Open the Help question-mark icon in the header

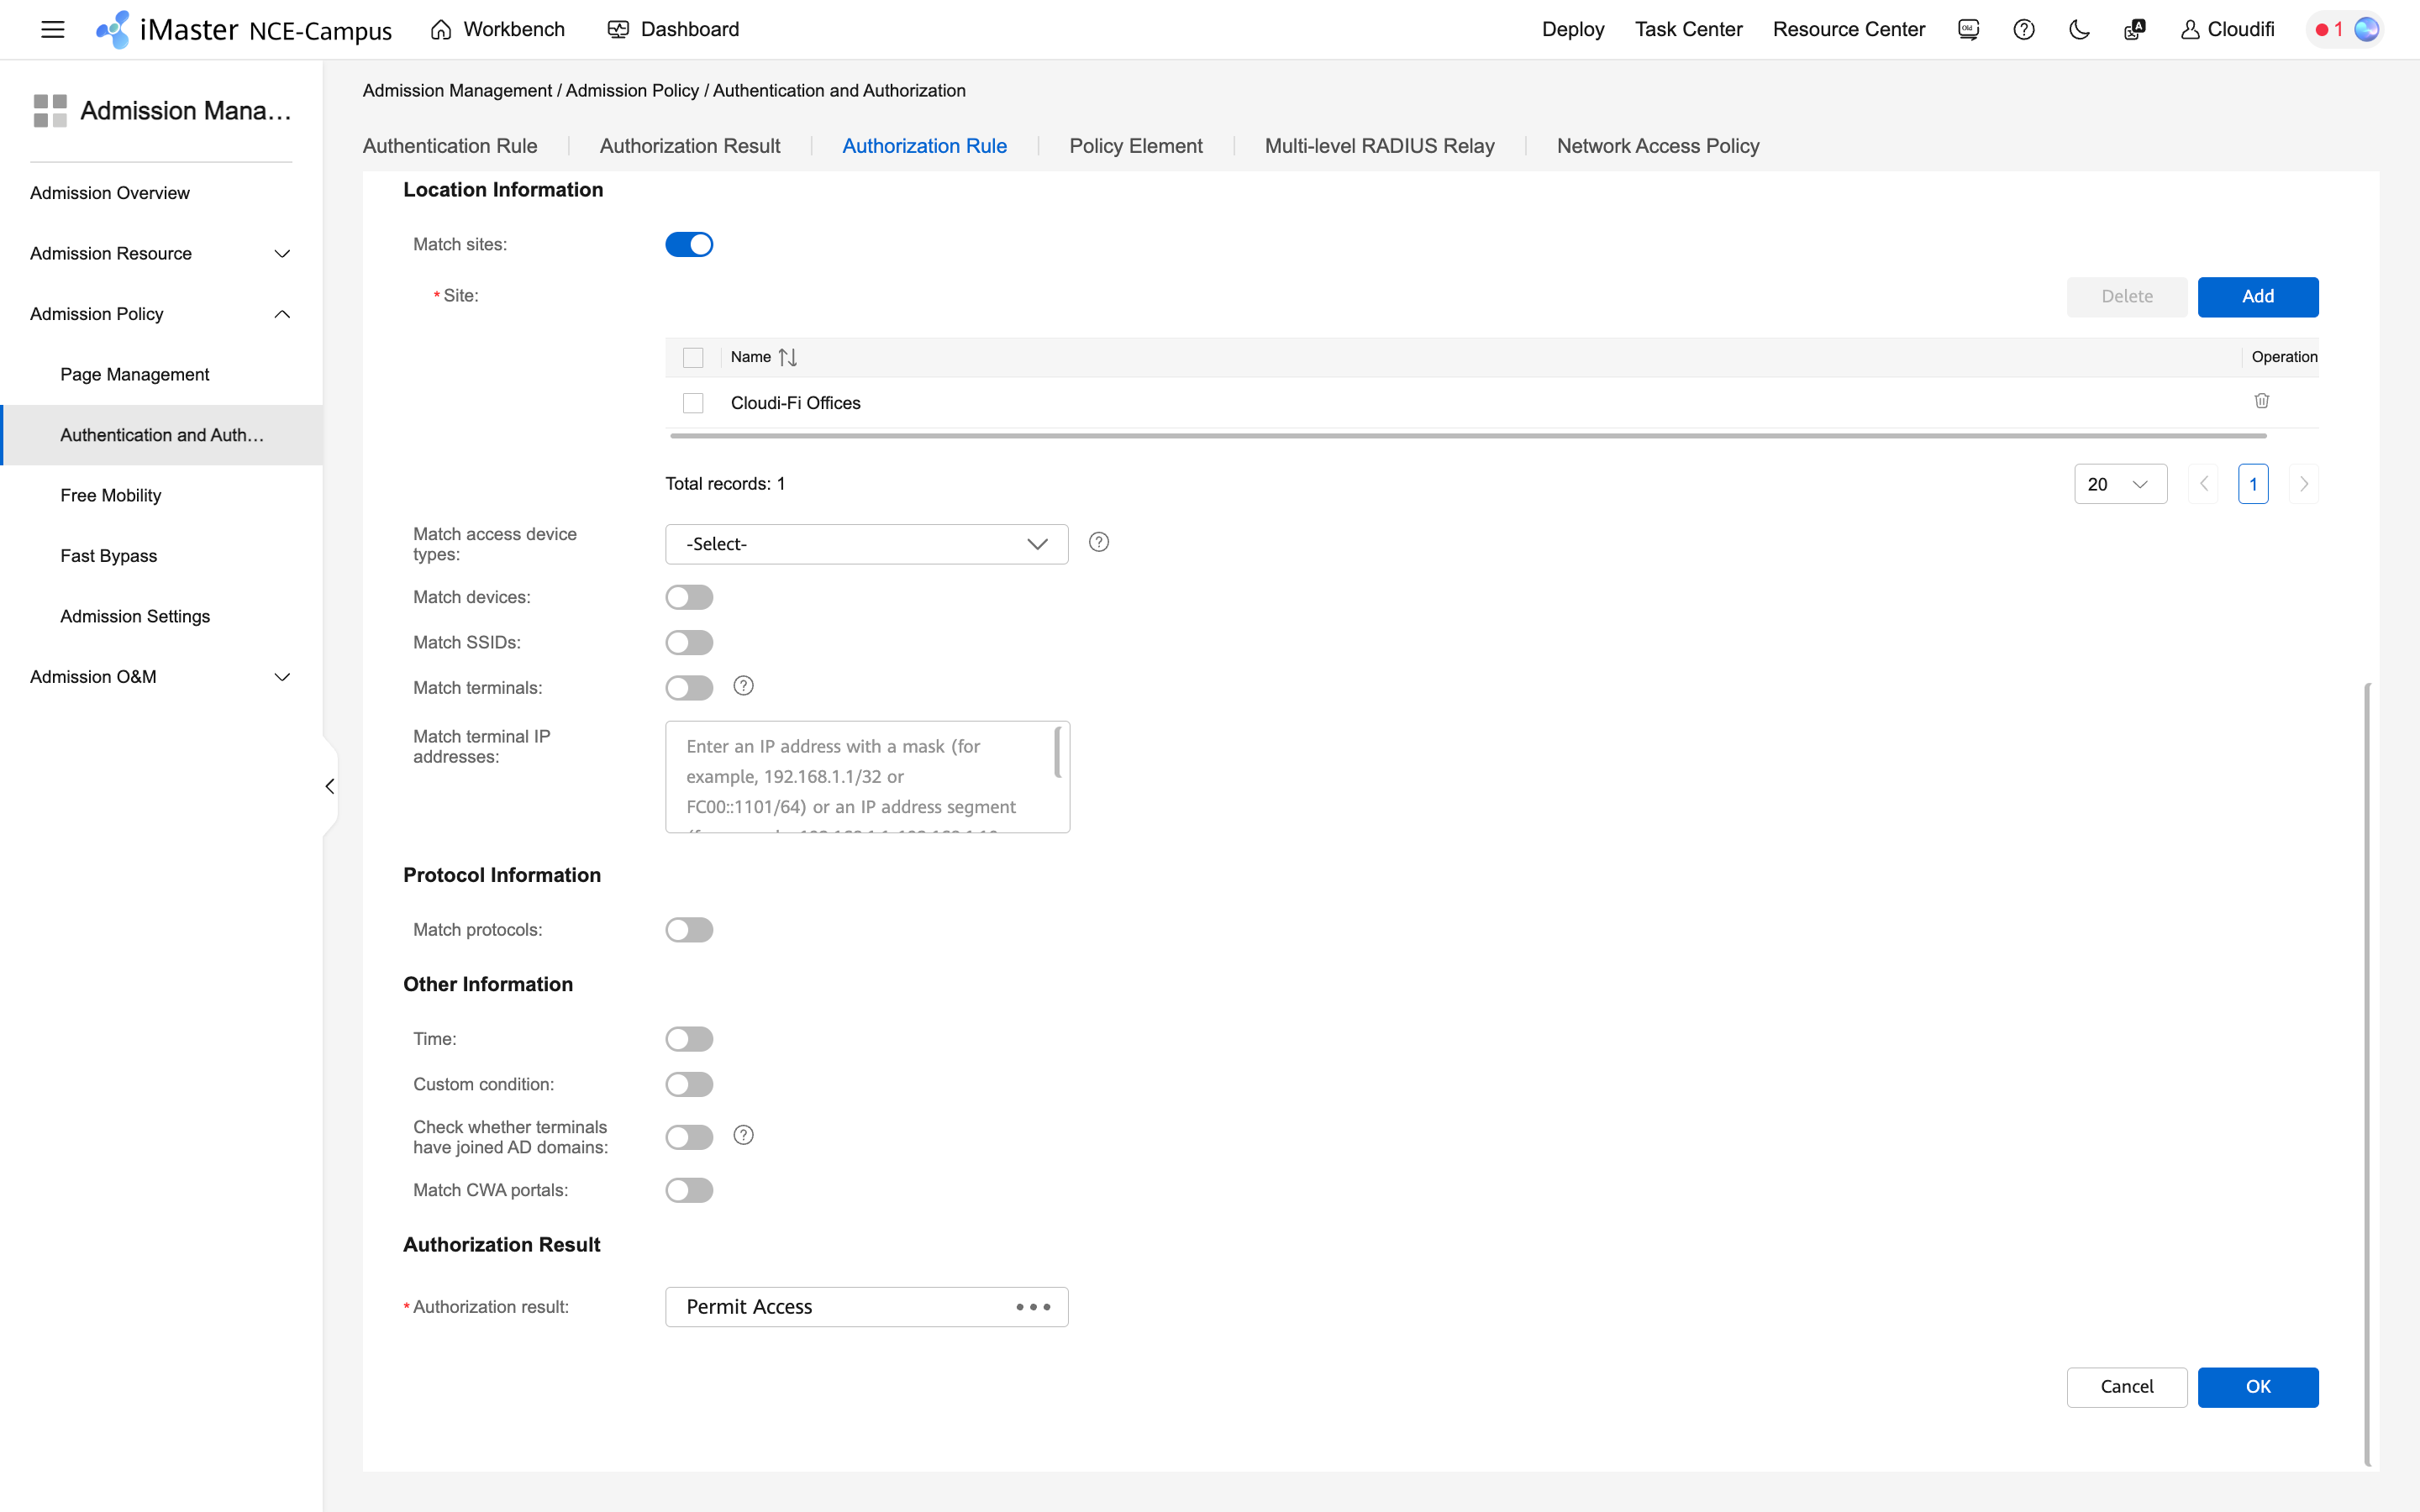coord(2023,29)
